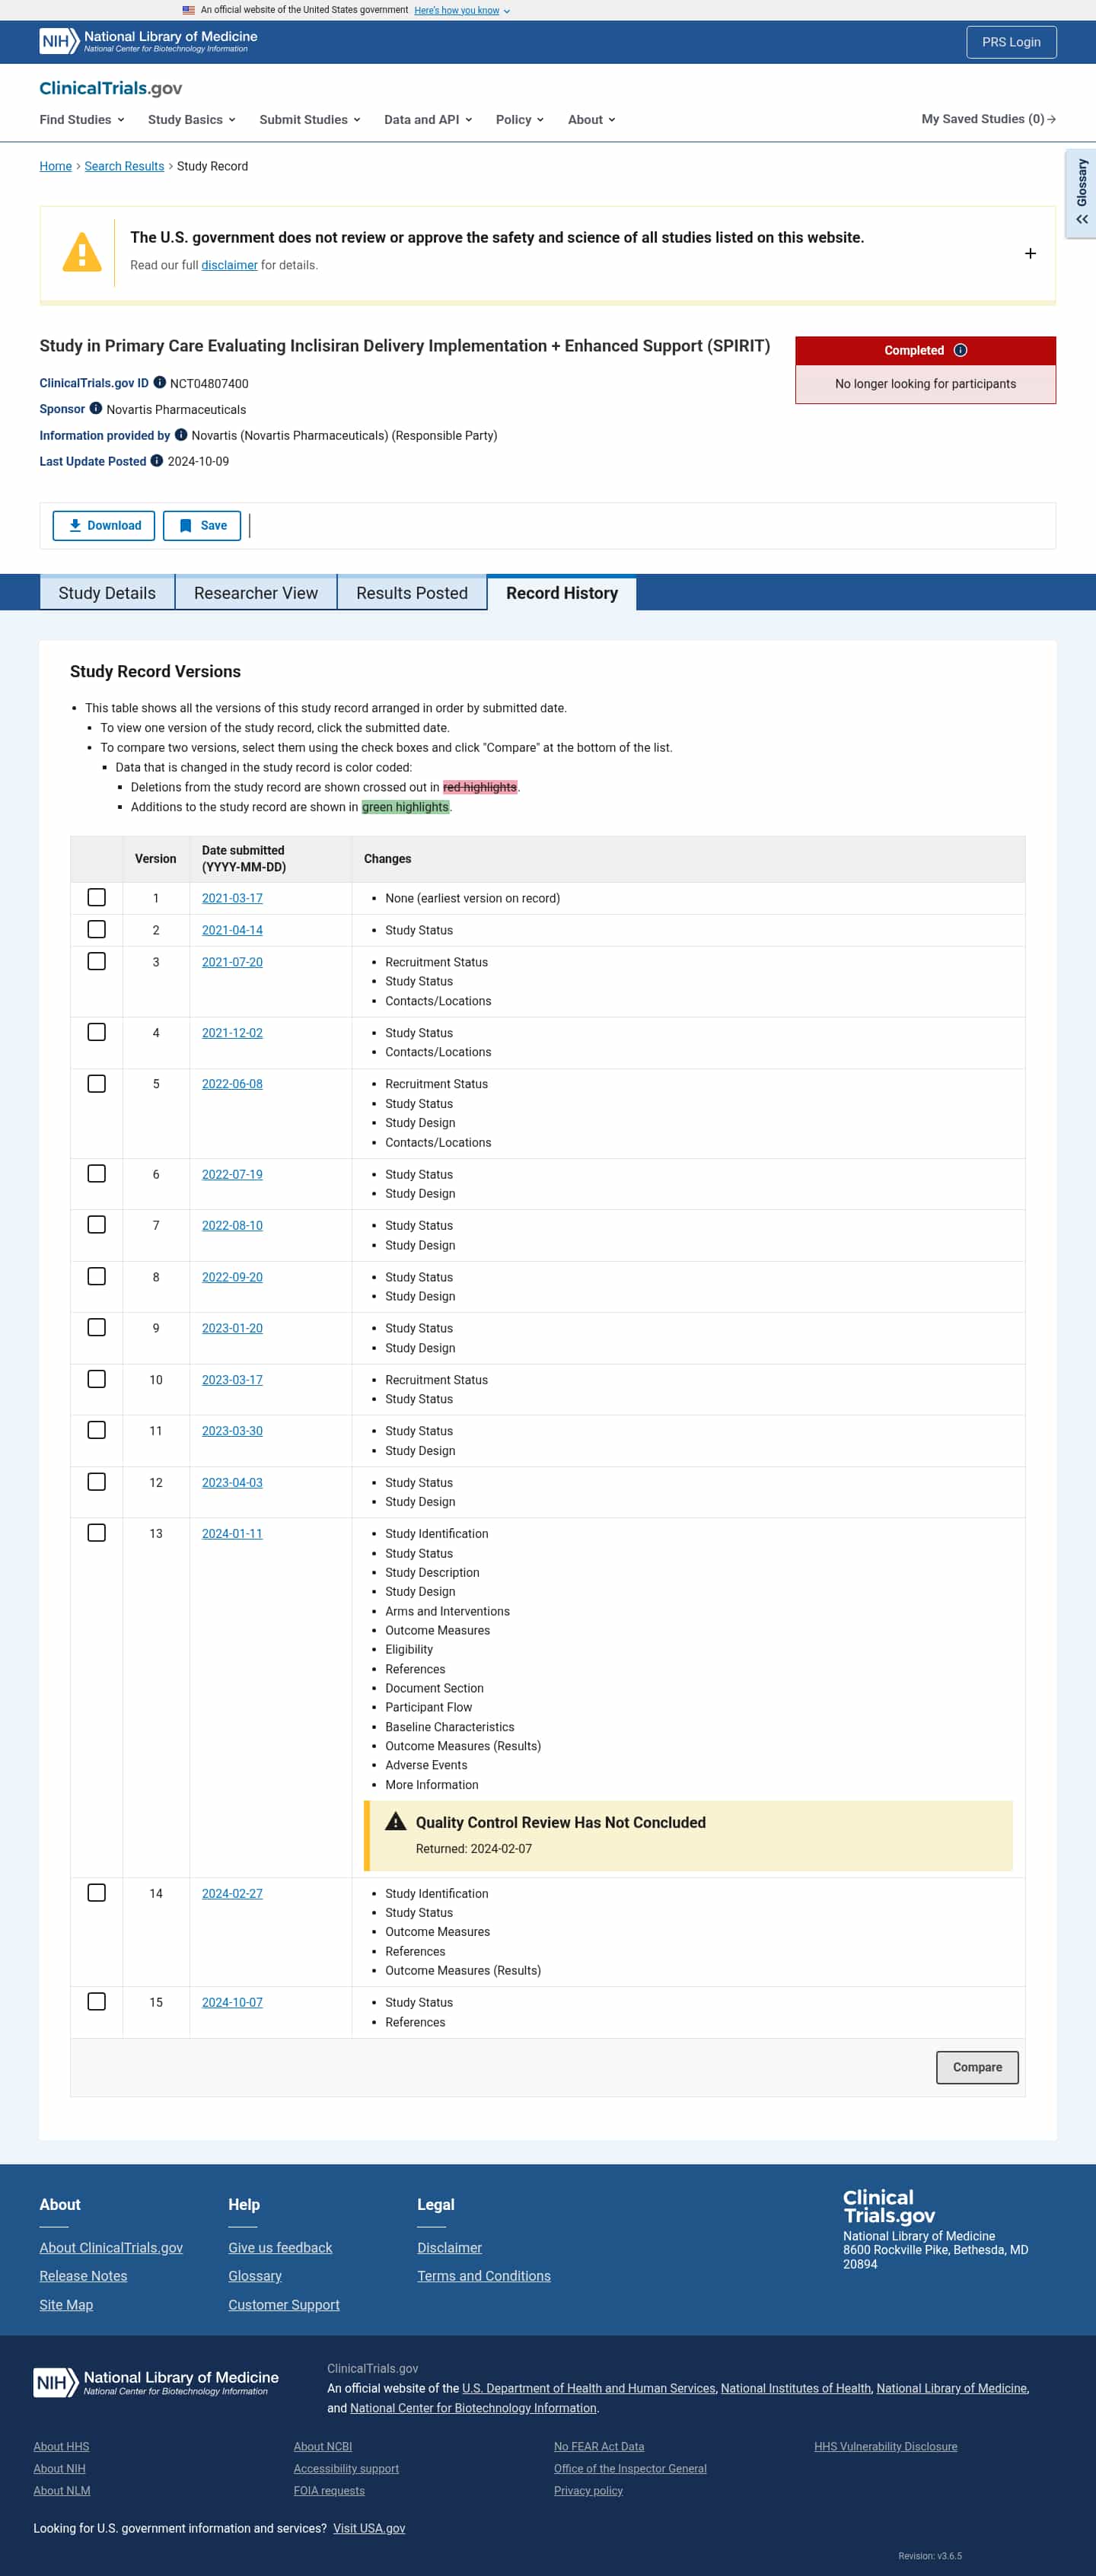This screenshot has width=1096, height=2576.
Task: Click the Compare button
Action: [977, 2066]
